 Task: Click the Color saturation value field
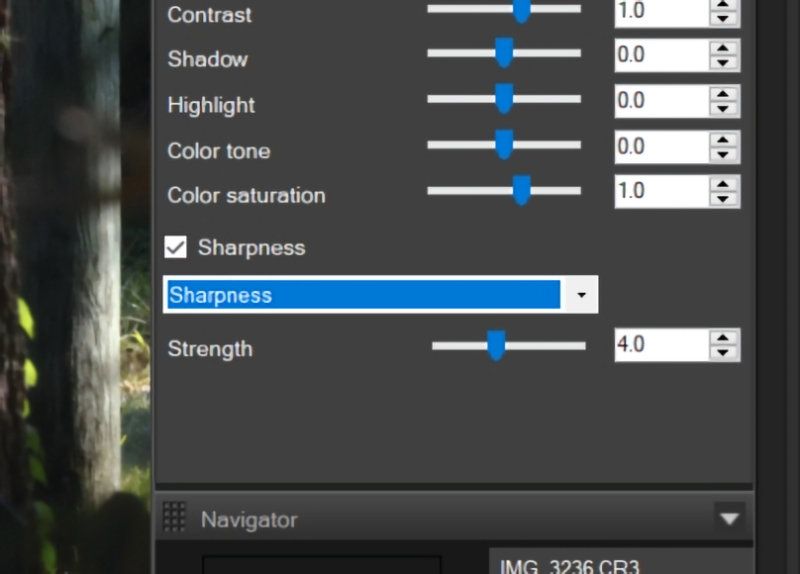(659, 190)
